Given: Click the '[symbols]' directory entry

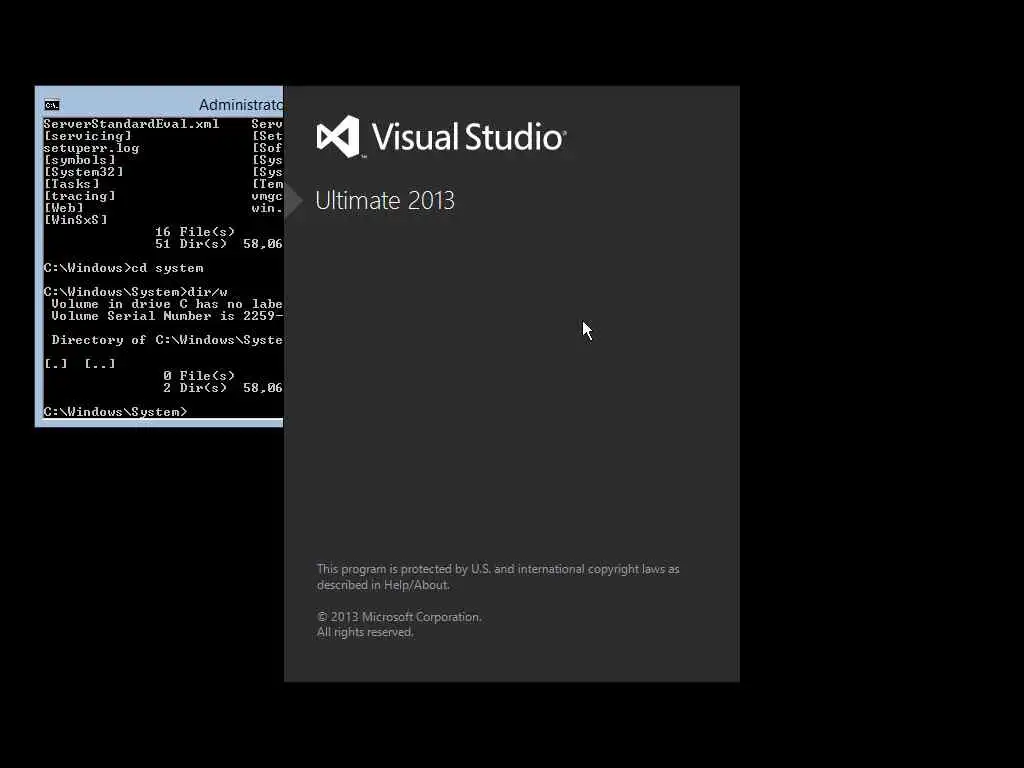Looking at the screenshot, I should pos(80,160).
